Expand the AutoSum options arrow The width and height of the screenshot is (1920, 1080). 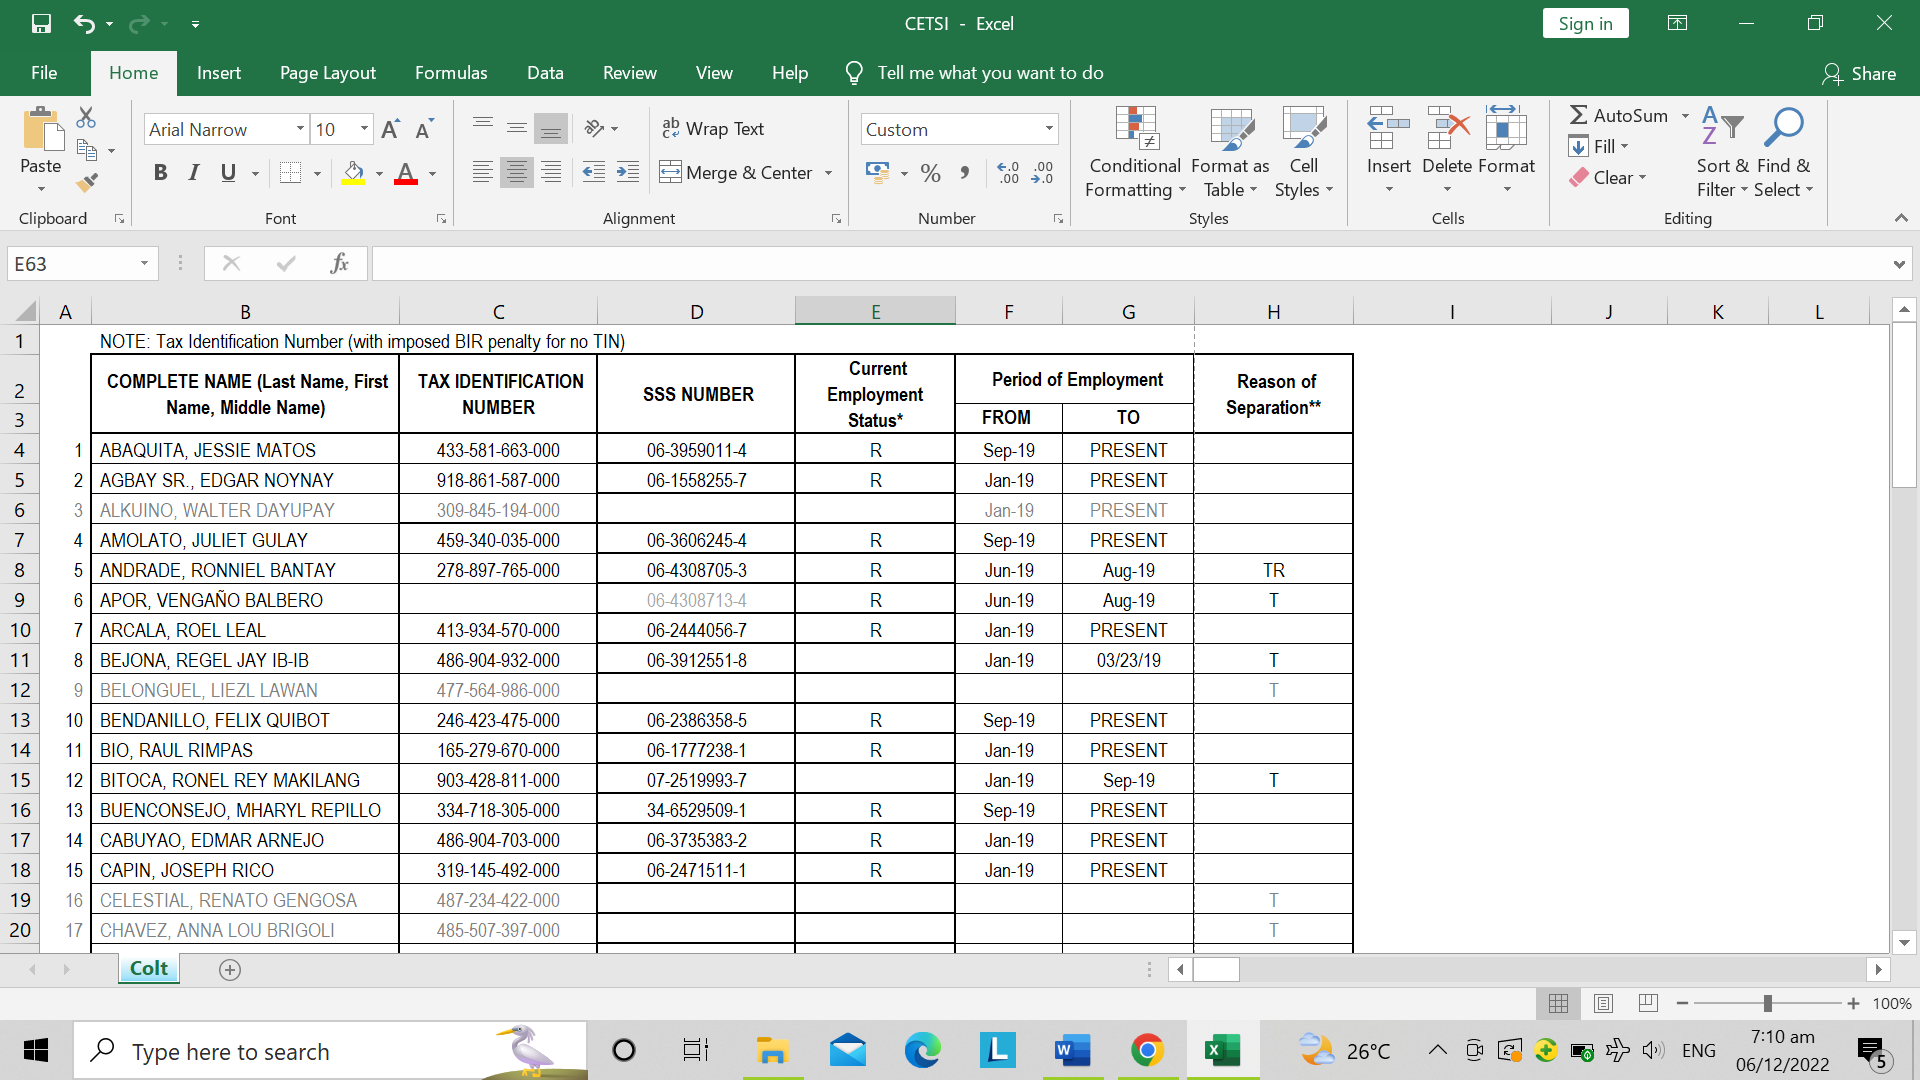1685,116
